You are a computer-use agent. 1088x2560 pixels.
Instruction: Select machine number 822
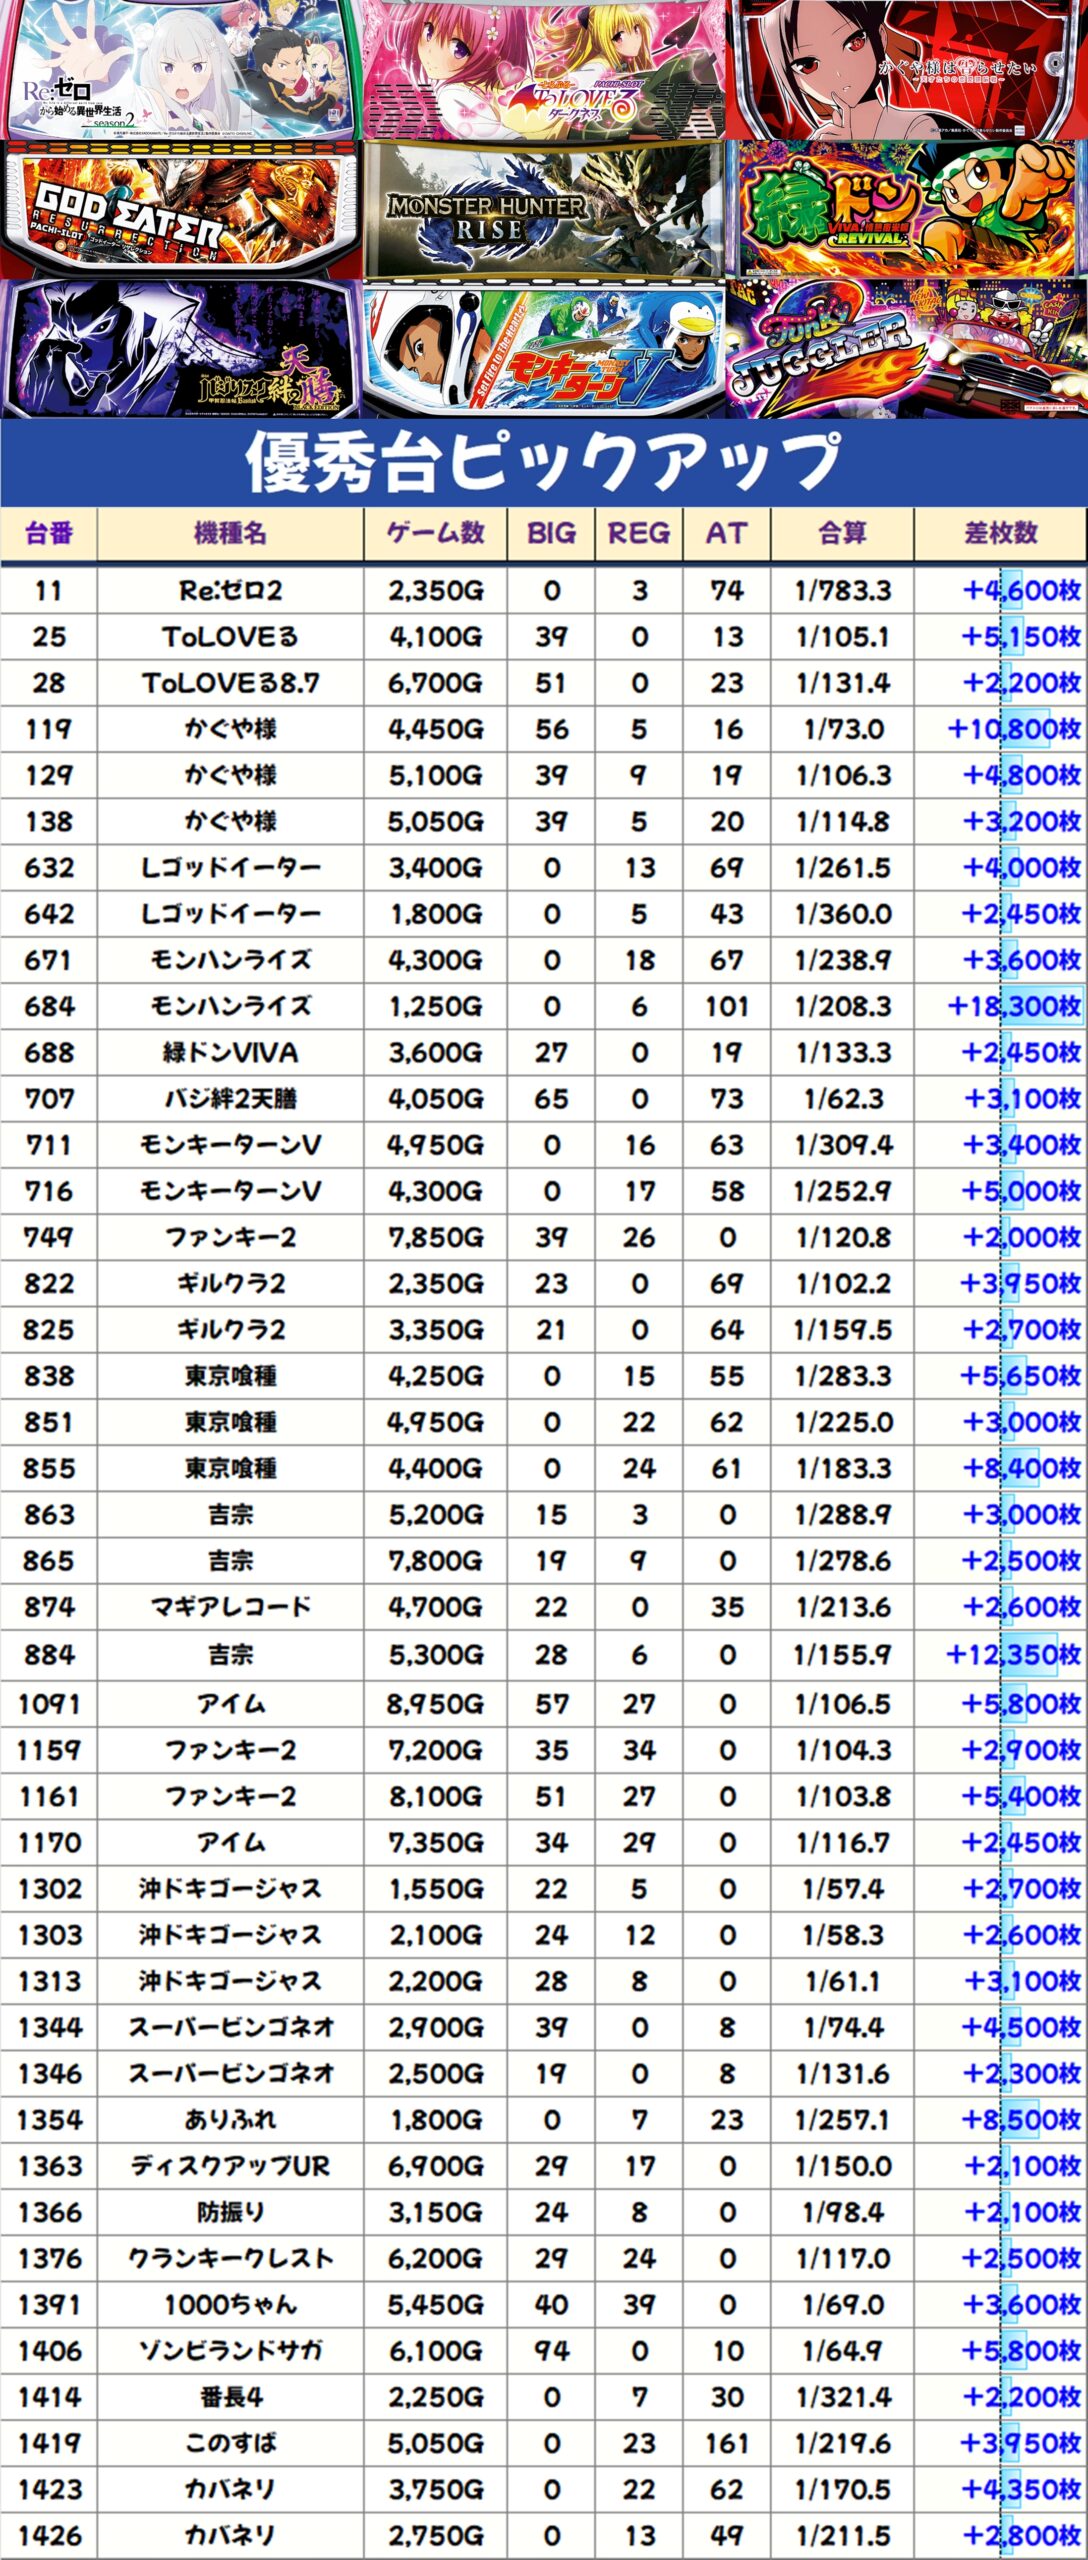tap(49, 1283)
